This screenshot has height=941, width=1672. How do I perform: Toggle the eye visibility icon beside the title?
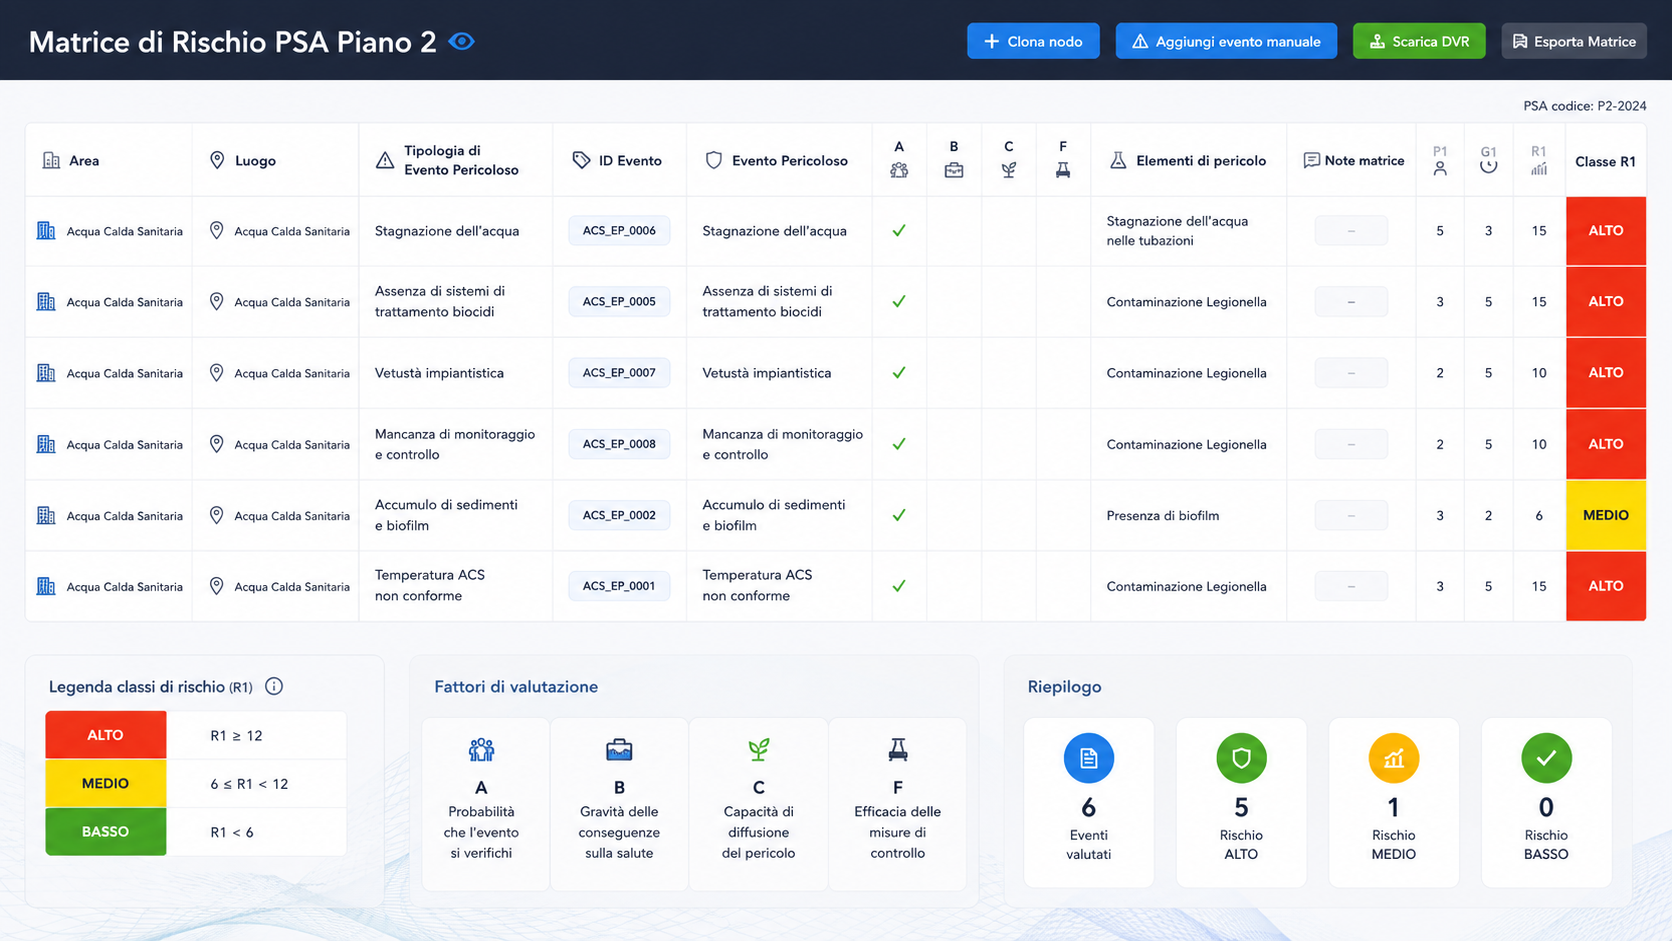461,42
